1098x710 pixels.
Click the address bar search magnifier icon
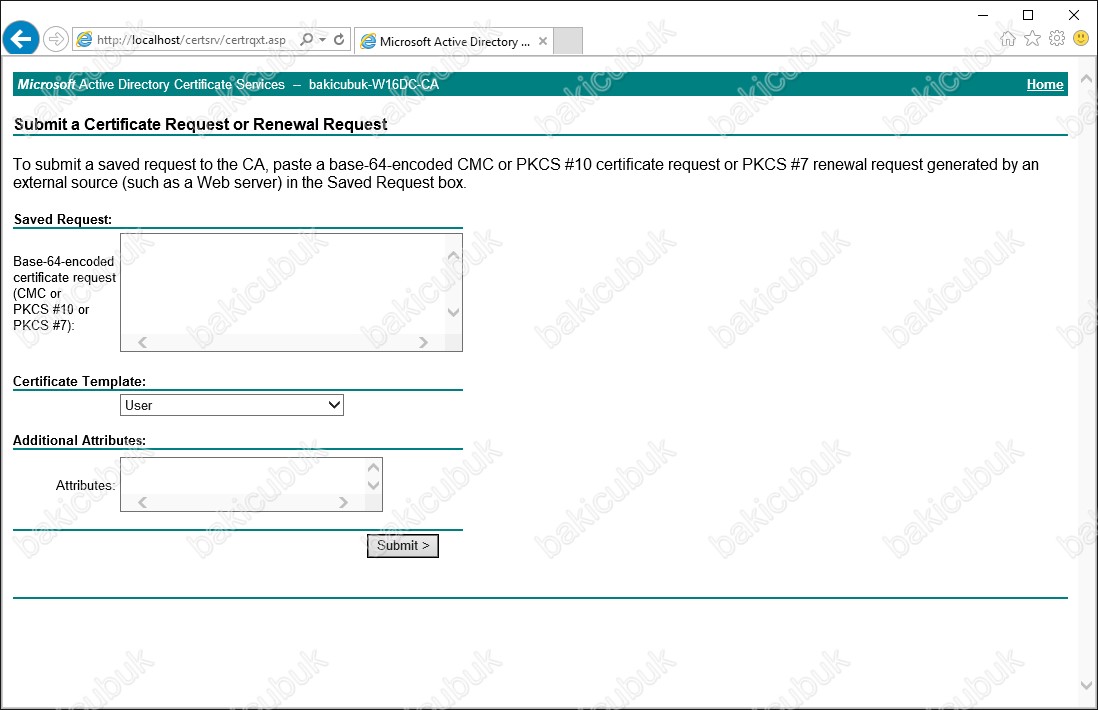coord(307,39)
